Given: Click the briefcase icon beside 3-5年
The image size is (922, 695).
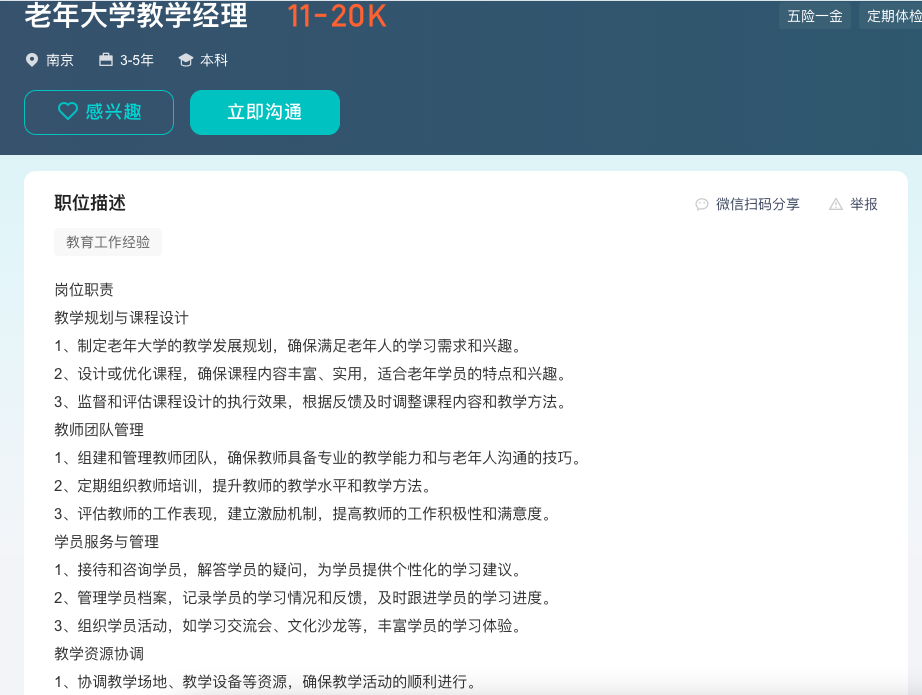Looking at the screenshot, I should [106, 60].
